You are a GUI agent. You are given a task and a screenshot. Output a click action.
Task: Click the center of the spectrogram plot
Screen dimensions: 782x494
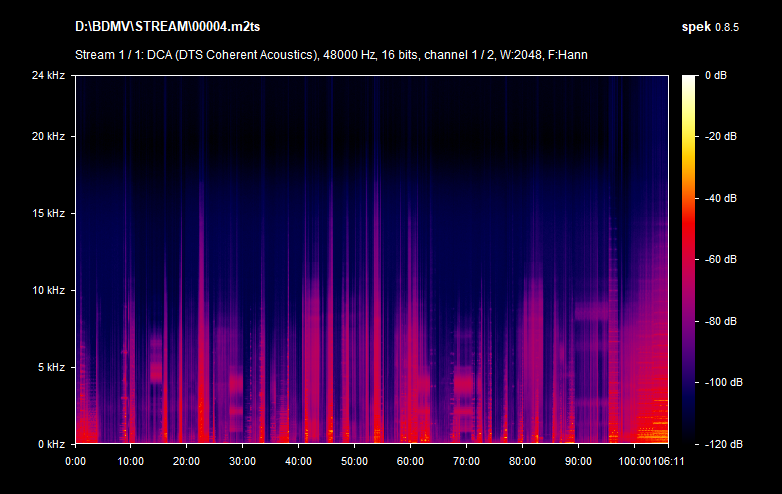coord(371,259)
